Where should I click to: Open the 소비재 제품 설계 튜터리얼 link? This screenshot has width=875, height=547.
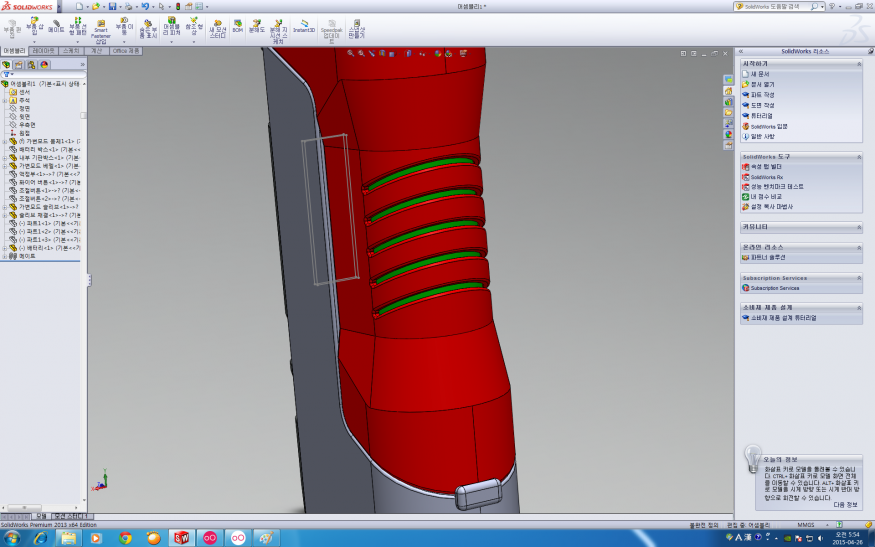783,318
